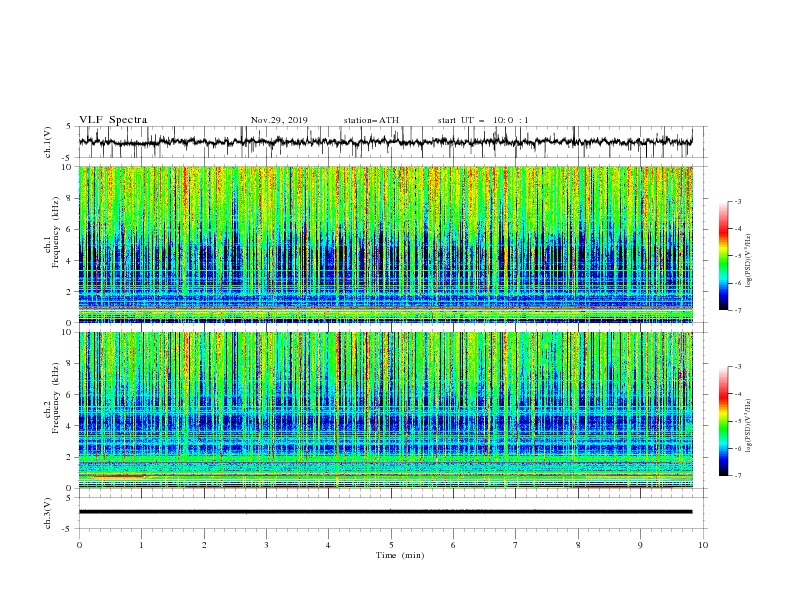
Task: Select the "start UT = 10:0 :1" text
Action: coord(483,120)
